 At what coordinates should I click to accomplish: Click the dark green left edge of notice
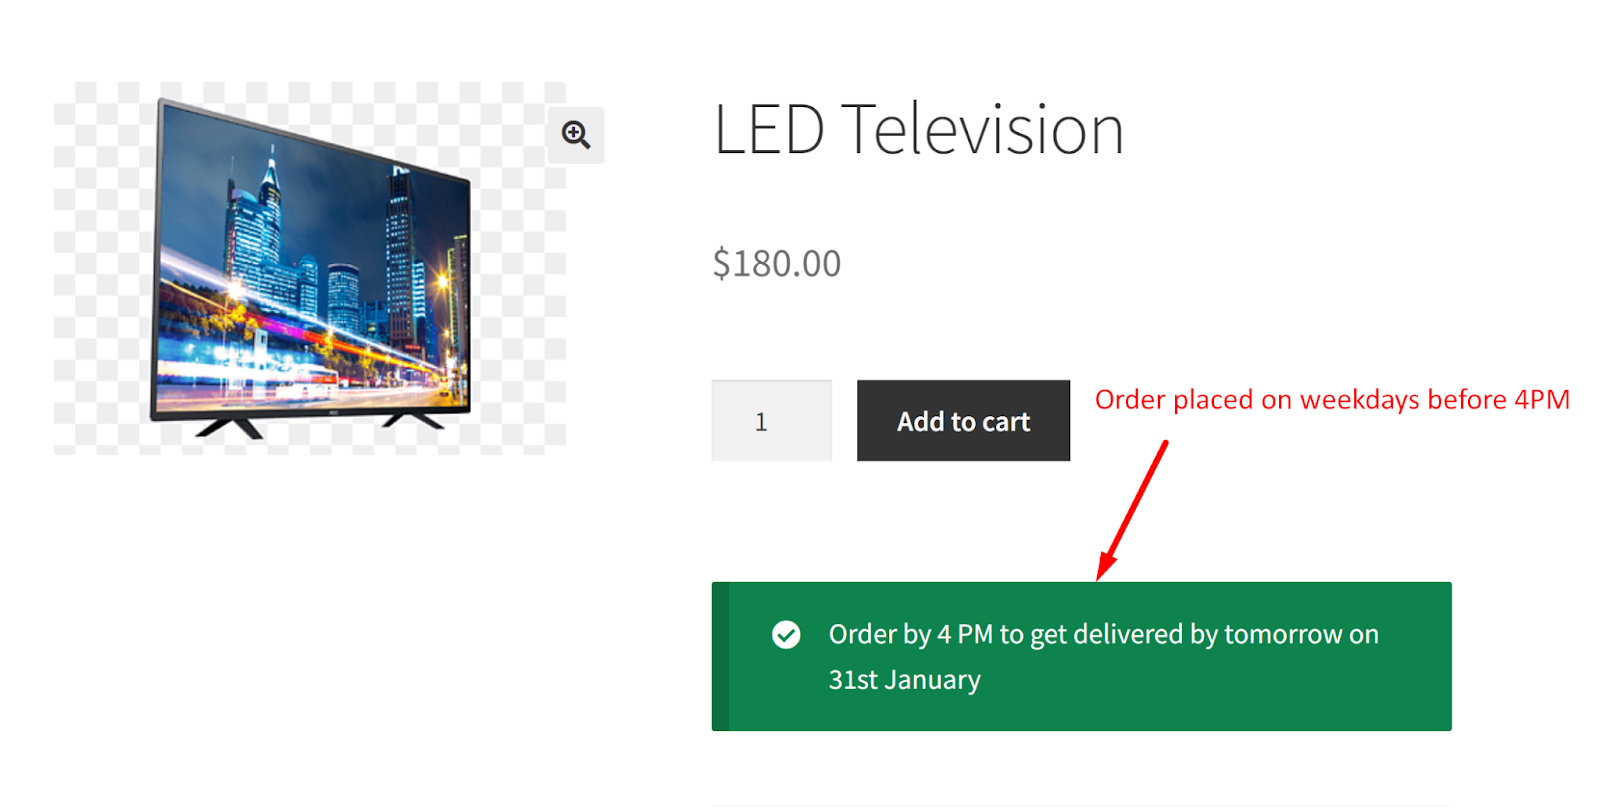720,656
